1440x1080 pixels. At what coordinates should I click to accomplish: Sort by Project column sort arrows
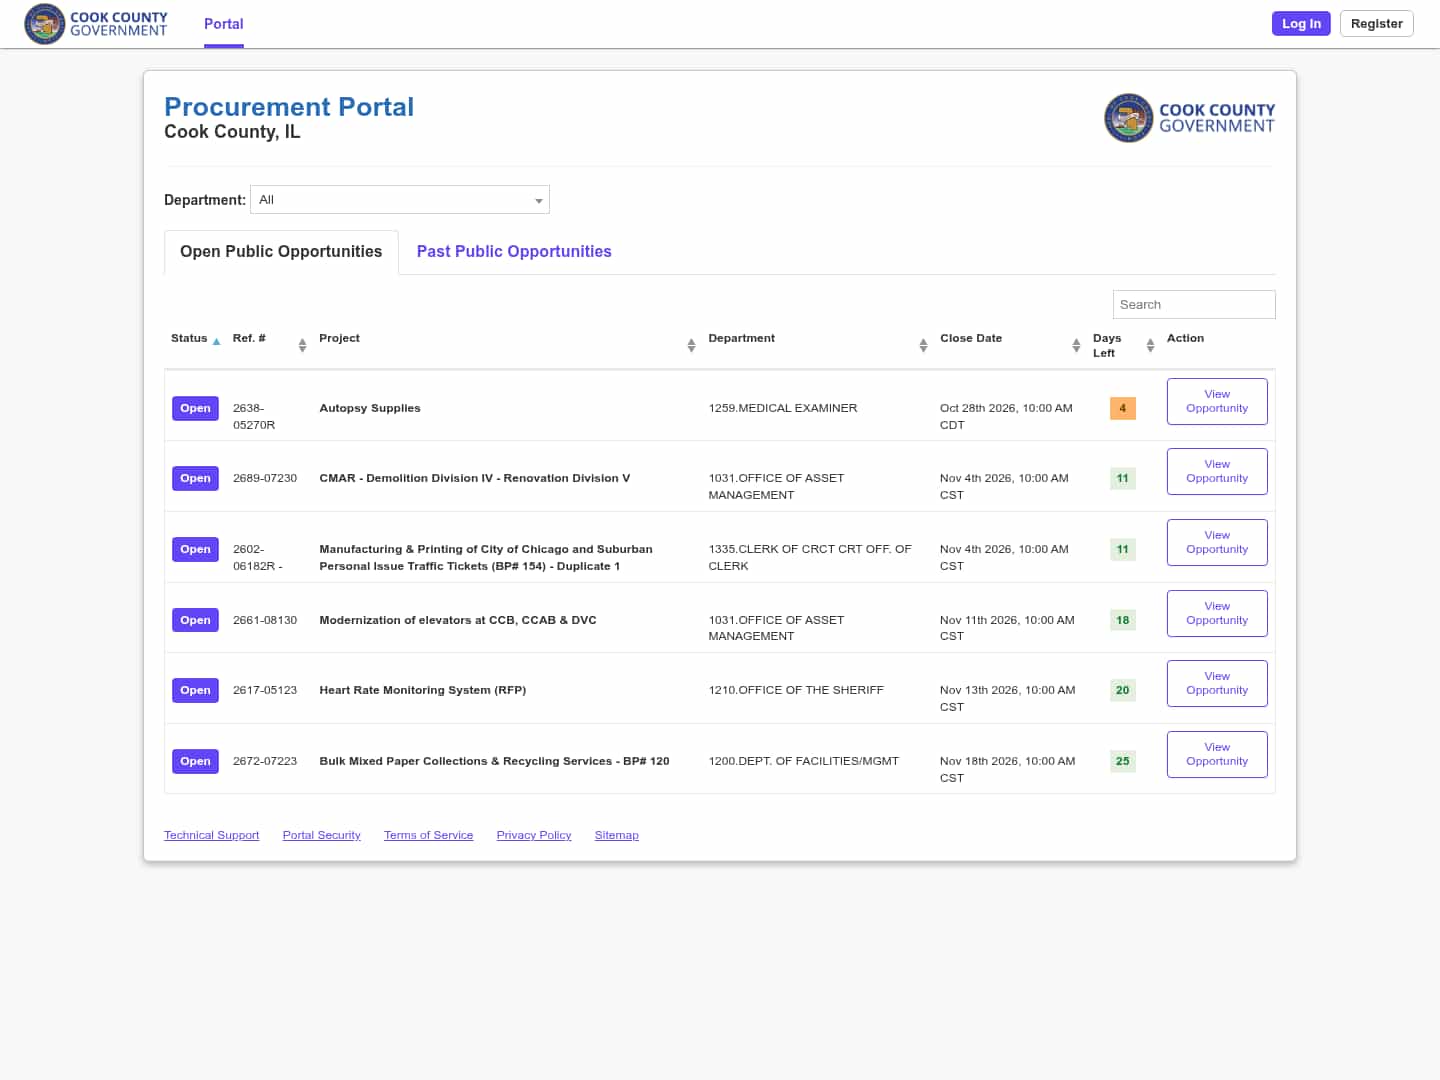pyautogui.click(x=691, y=345)
